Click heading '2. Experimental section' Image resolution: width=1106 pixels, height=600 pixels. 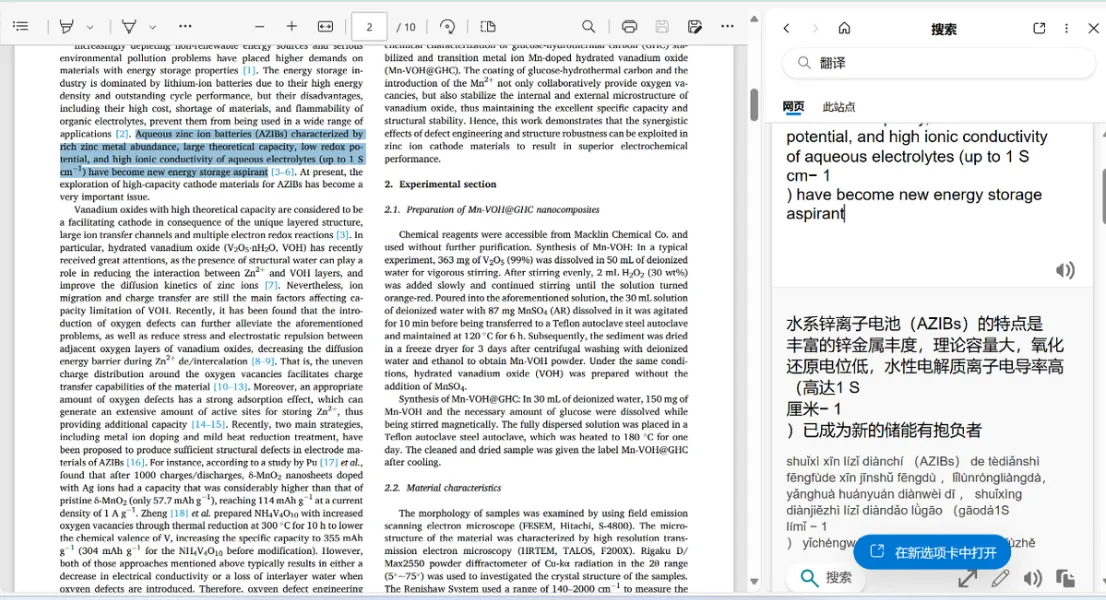point(441,184)
